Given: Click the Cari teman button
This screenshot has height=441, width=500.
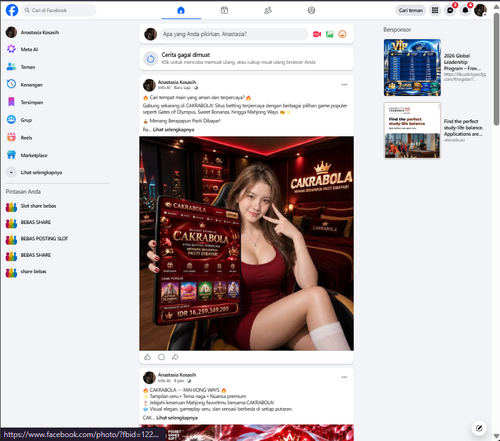Looking at the screenshot, I should click(411, 10).
